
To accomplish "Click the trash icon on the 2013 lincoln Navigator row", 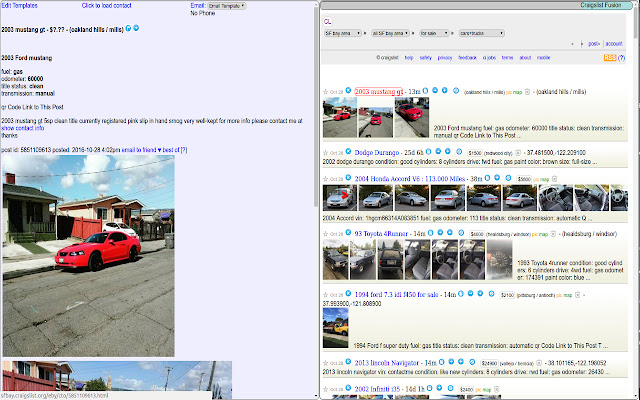I will 539,363.
